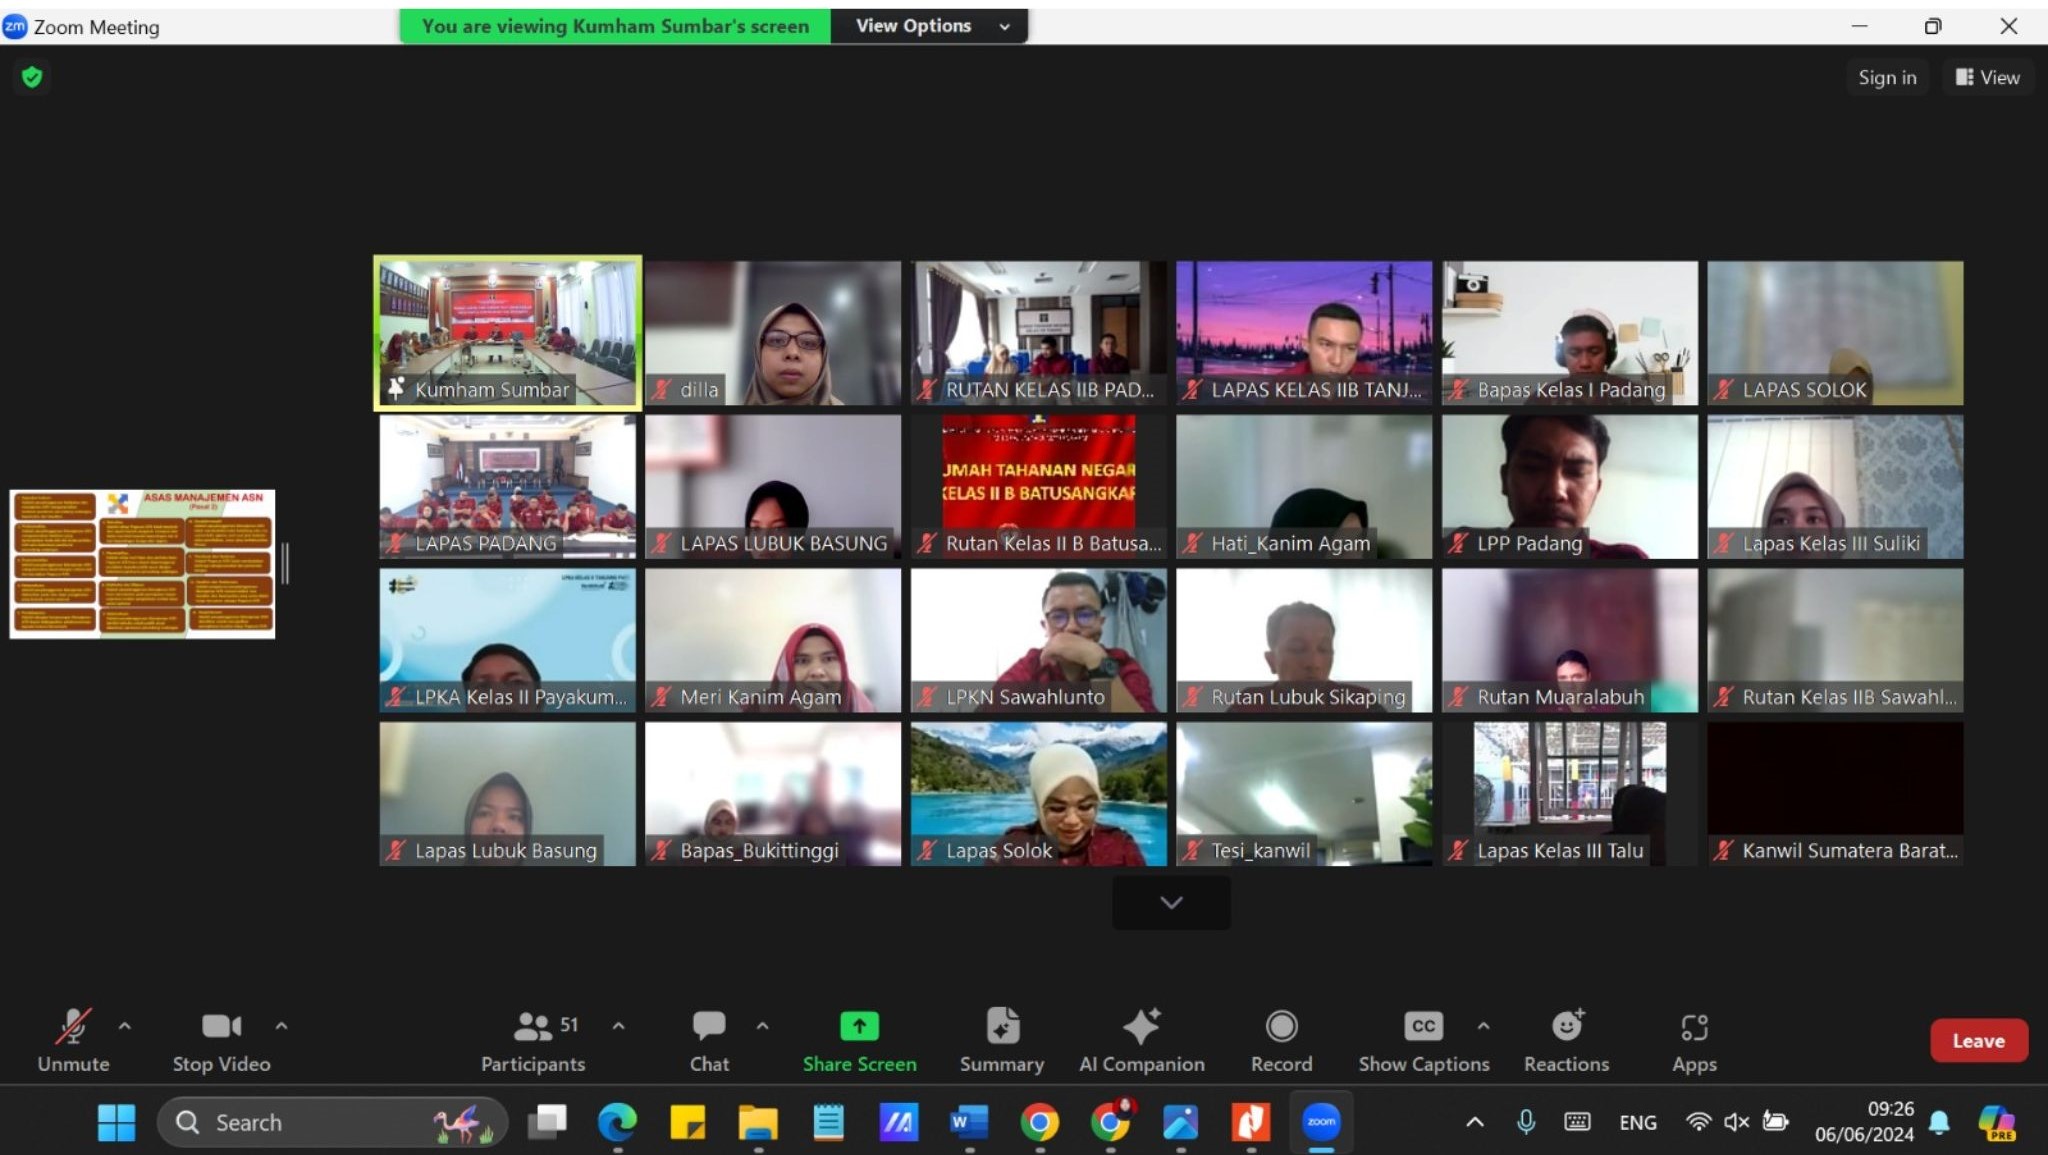Open the Participants panel
The image size is (2048, 1155).
[533, 1040]
